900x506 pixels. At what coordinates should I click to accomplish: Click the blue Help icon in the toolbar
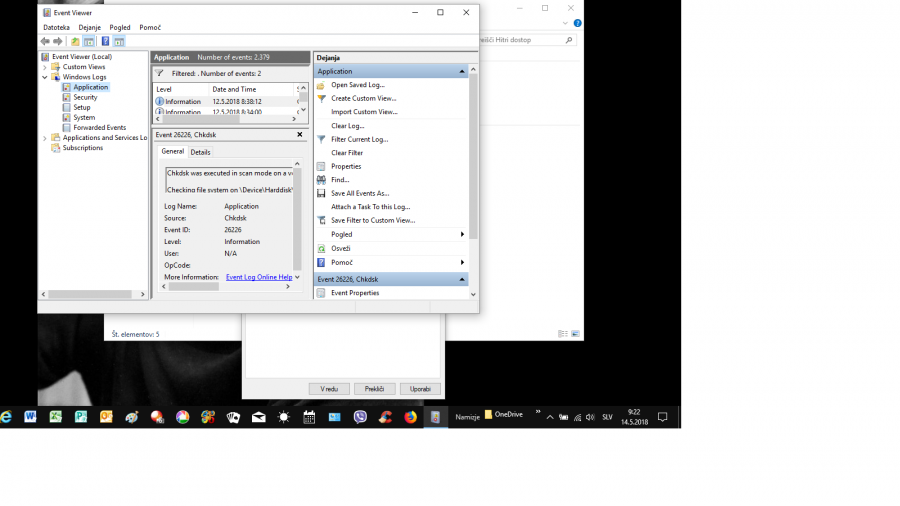coord(105,41)
